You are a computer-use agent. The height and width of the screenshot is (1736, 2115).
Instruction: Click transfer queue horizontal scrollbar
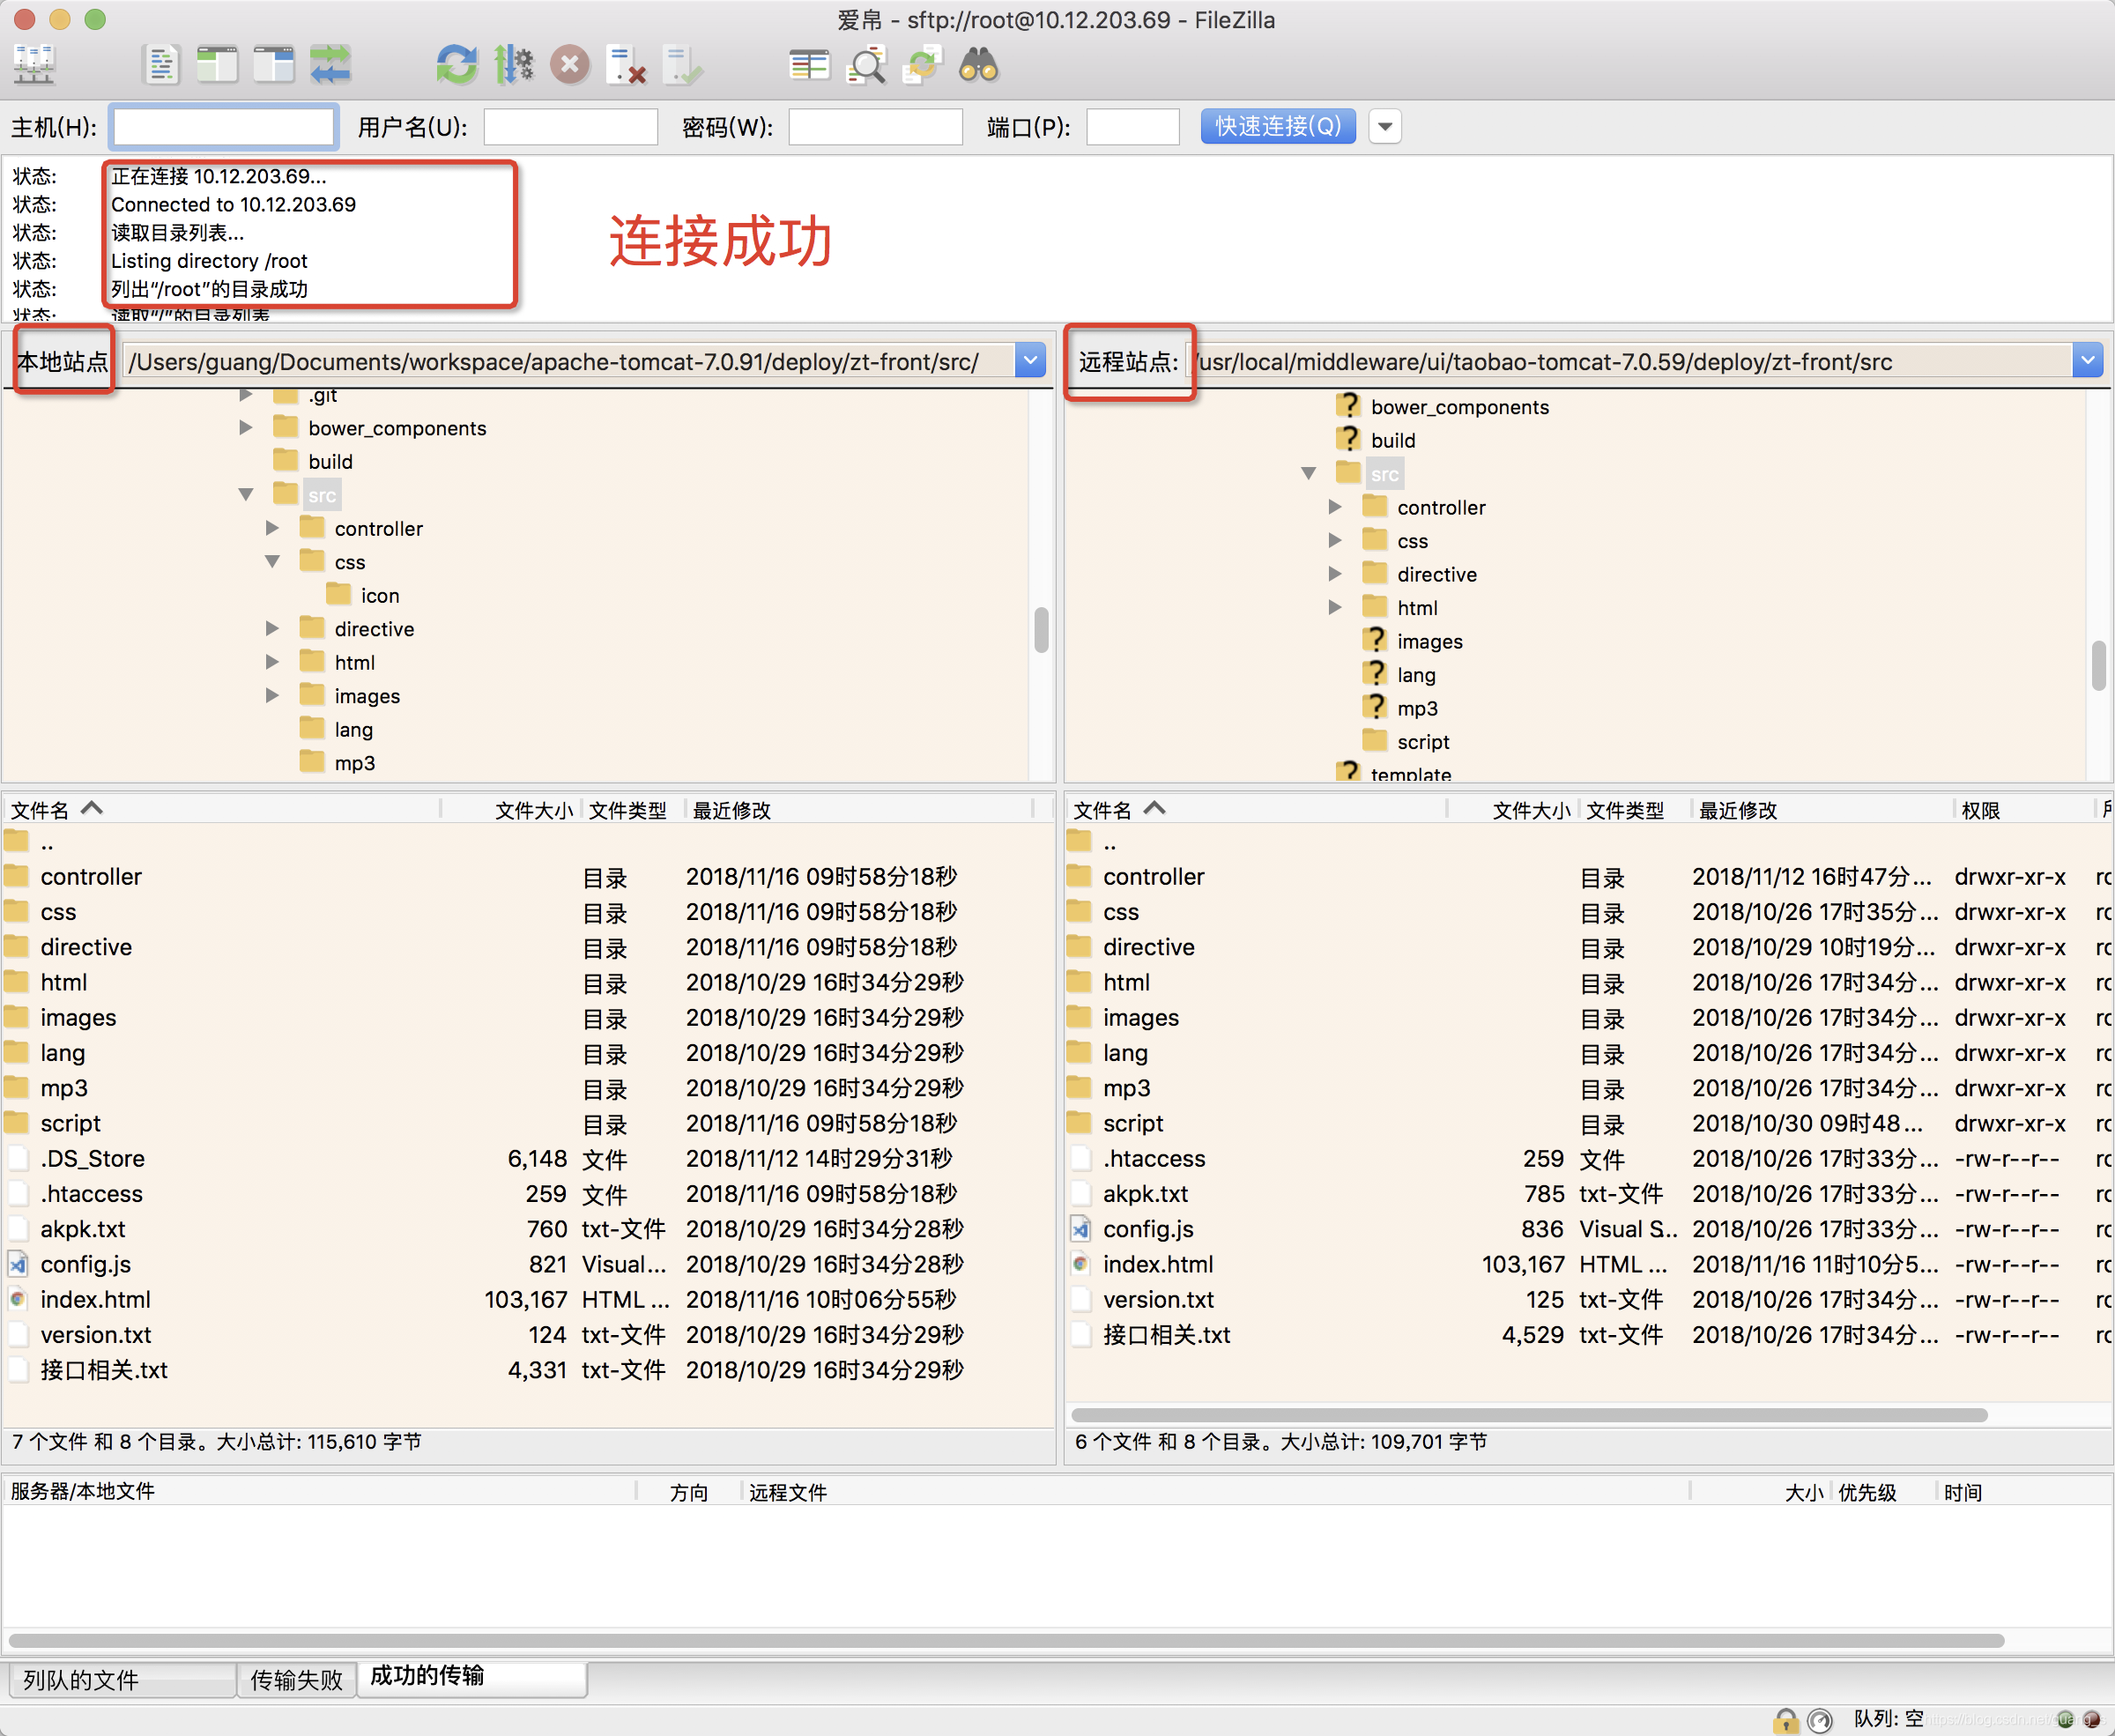click(1006, 1640)
